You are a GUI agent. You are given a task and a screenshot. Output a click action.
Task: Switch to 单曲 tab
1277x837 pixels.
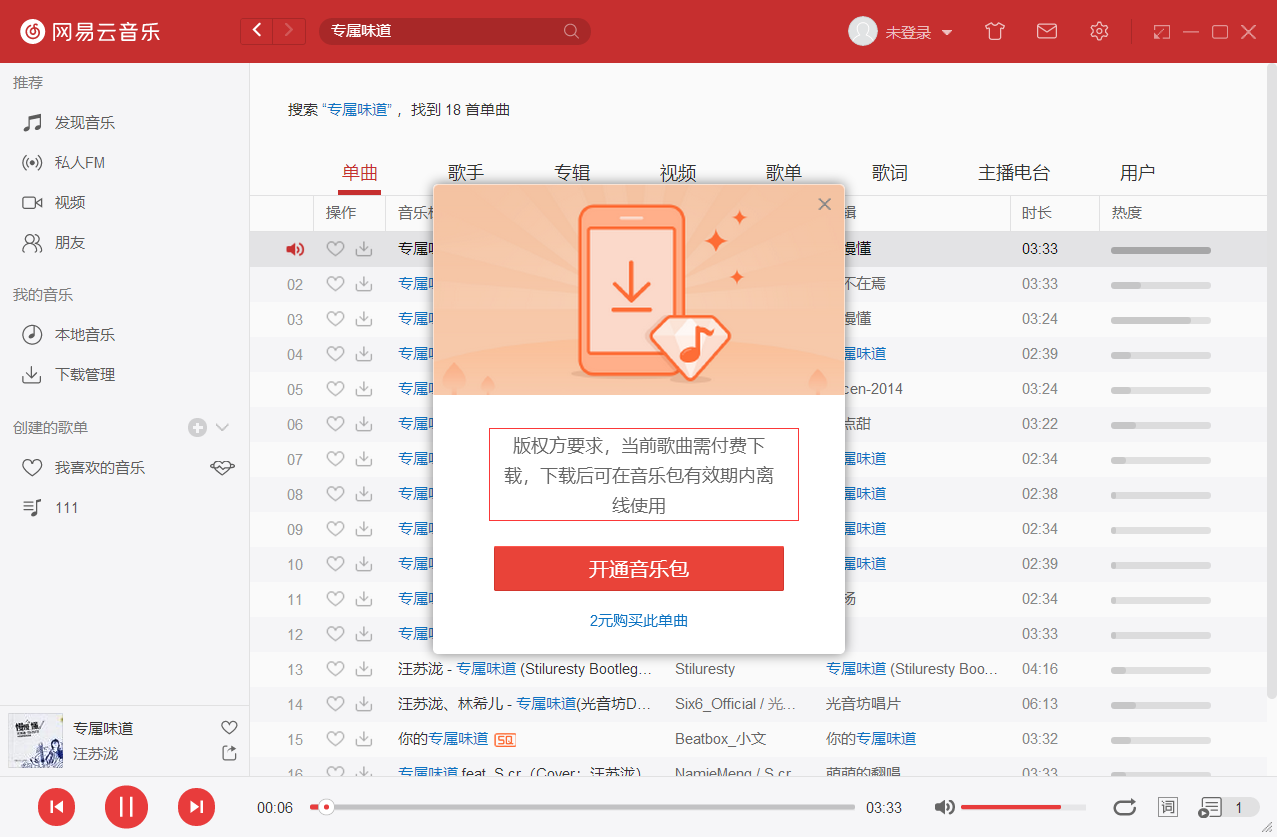coord(360,173)
